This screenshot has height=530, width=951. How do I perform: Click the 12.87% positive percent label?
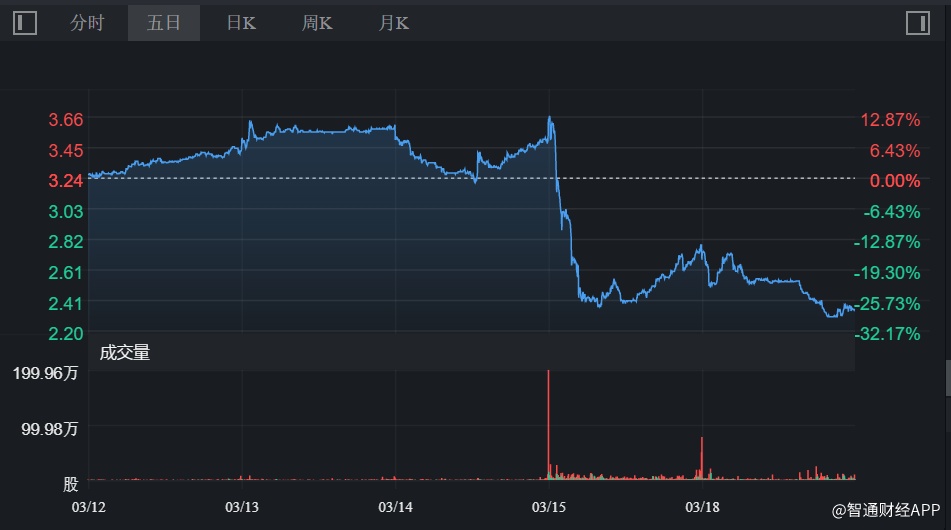pyautogui.click(x=890, y=119)
